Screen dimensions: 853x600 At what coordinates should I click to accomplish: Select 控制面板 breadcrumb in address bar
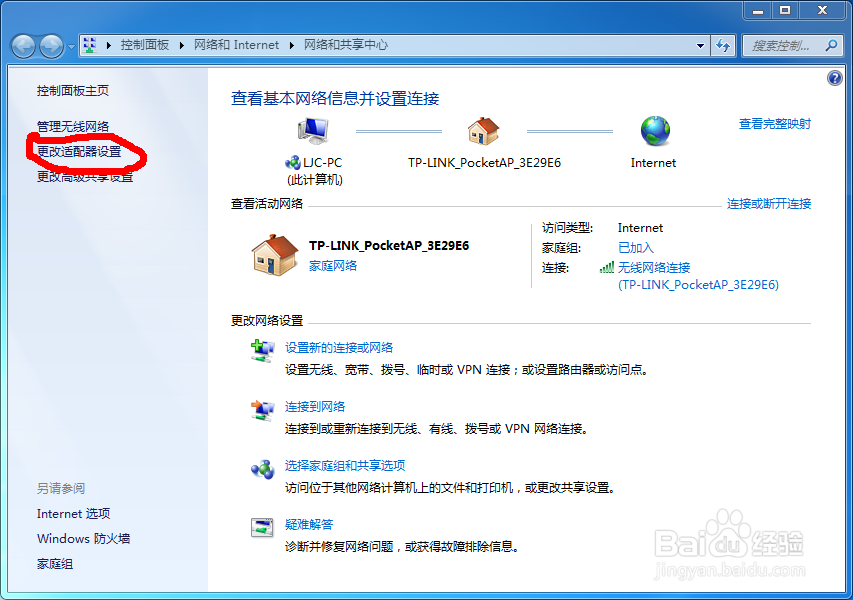(145, 45)
